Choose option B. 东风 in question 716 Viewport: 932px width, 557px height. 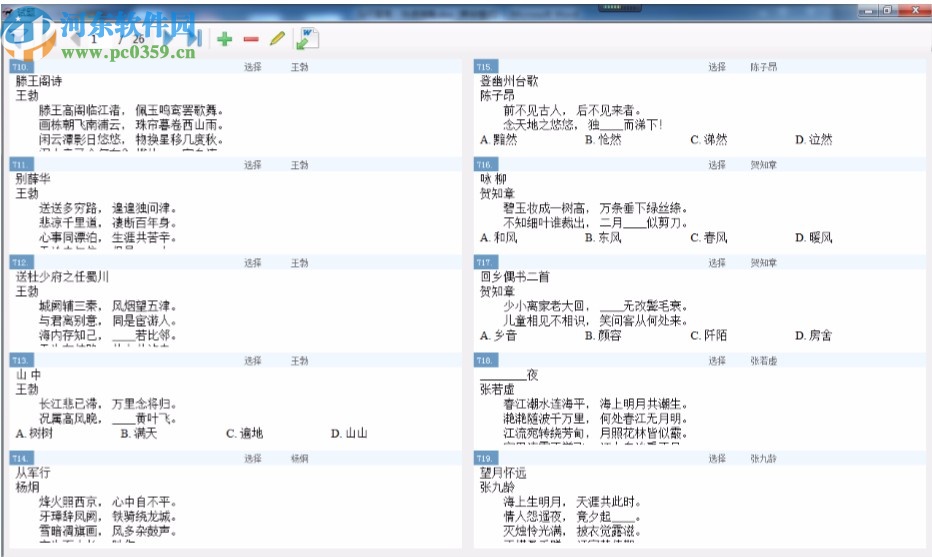pos(603,238)
